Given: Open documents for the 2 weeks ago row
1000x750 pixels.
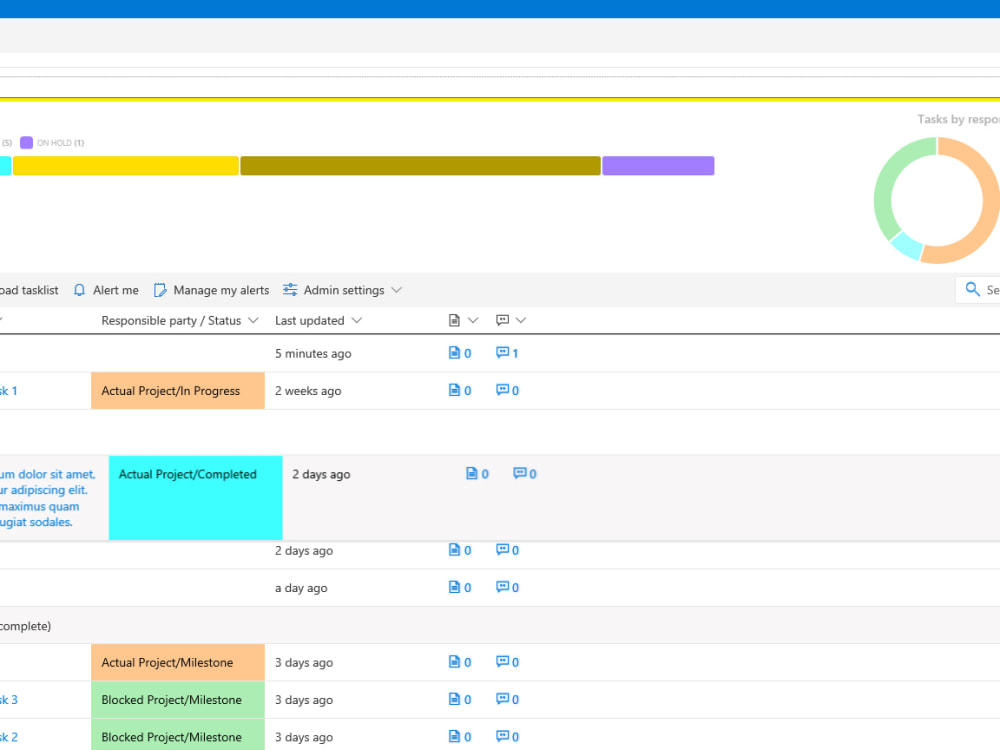Looking at the screenshot, I should (x=460, y=390).
